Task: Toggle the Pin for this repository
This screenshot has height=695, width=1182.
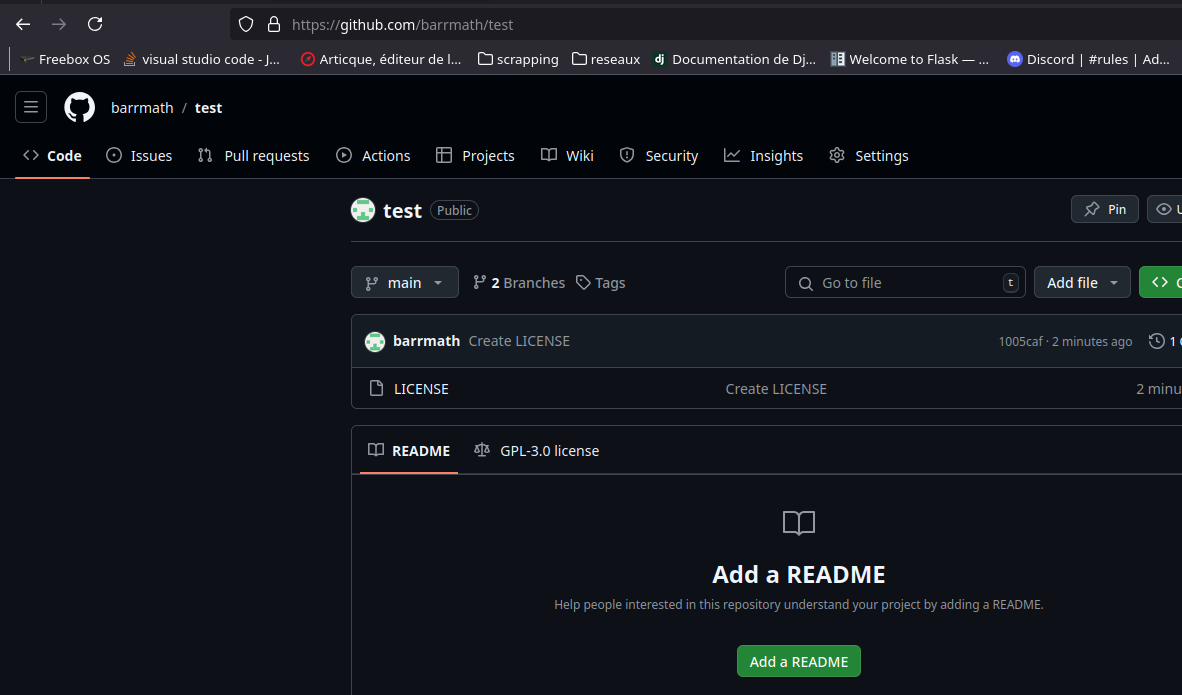Action: [x=1104, y=209]
